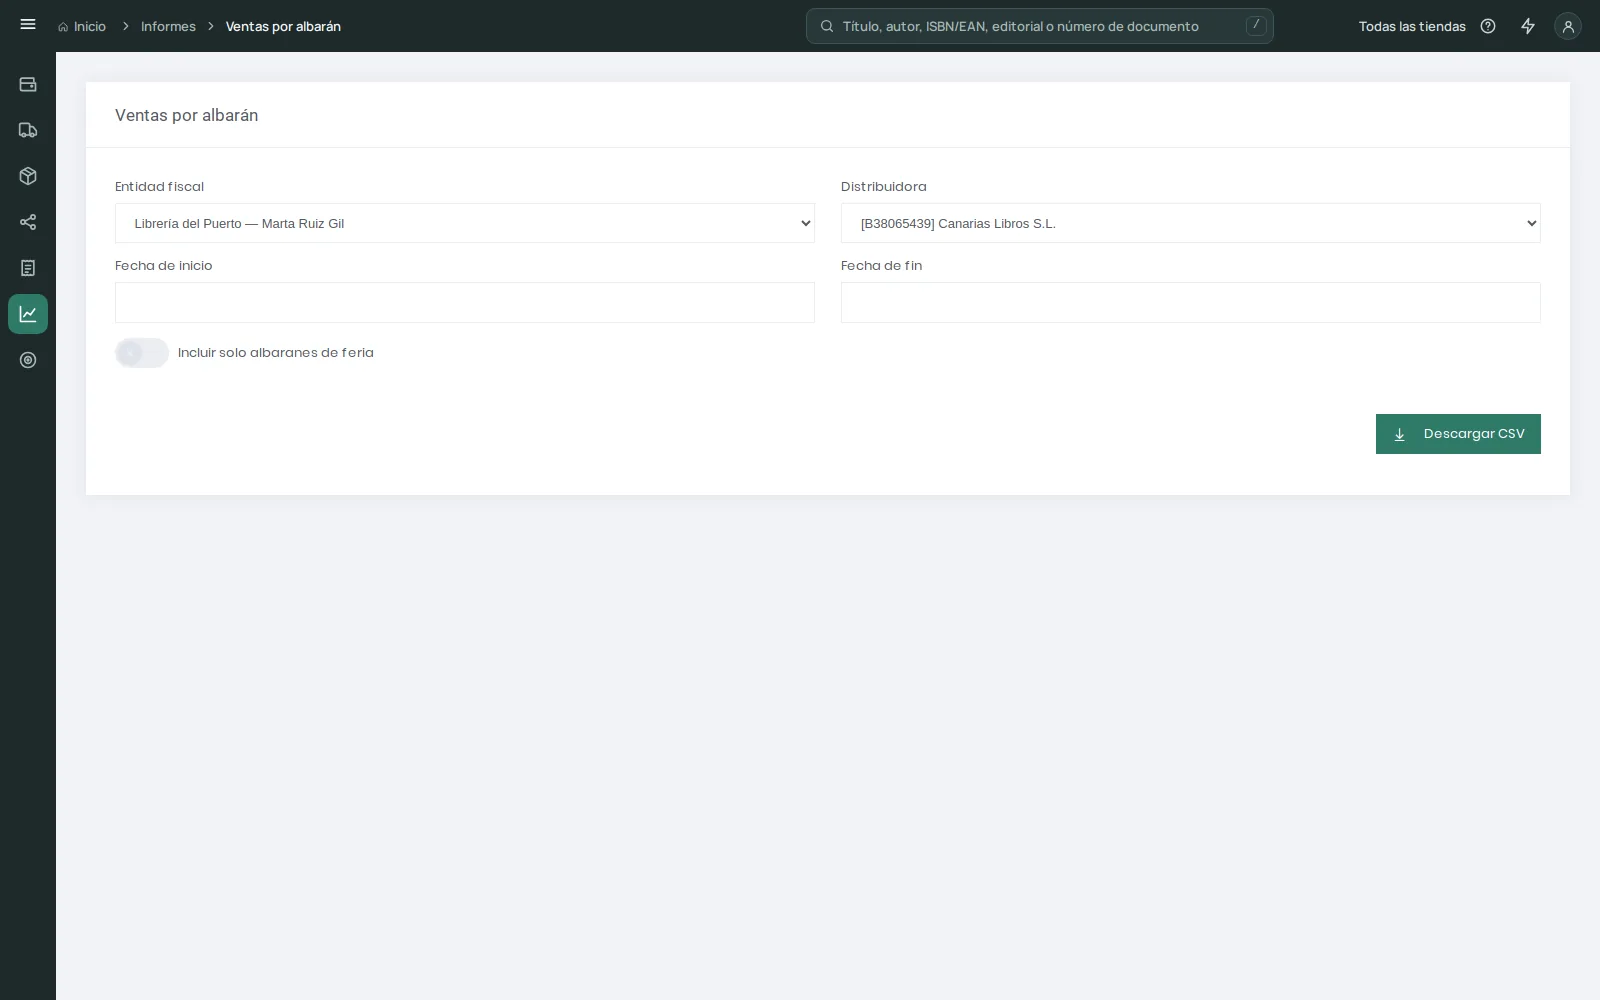Click the Fecha de inicio field
1600x1000 pixels.
465,303
